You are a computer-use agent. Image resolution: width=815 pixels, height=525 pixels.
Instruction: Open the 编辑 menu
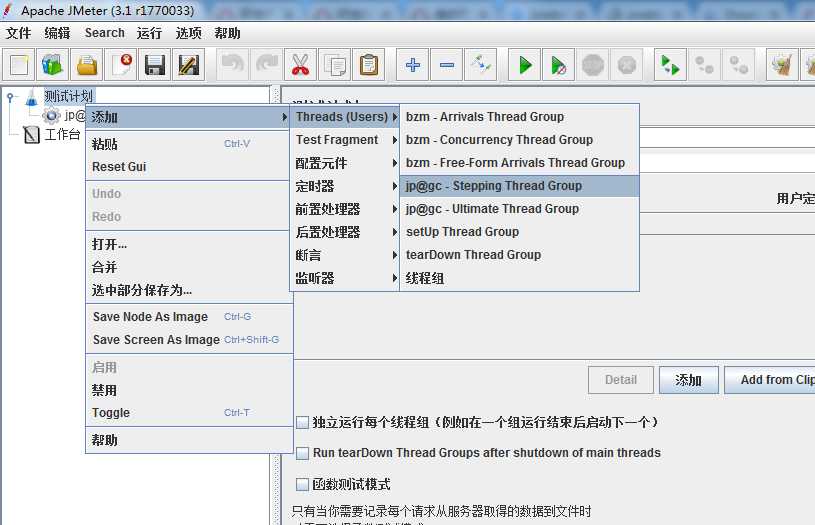(x=57, y=33)
